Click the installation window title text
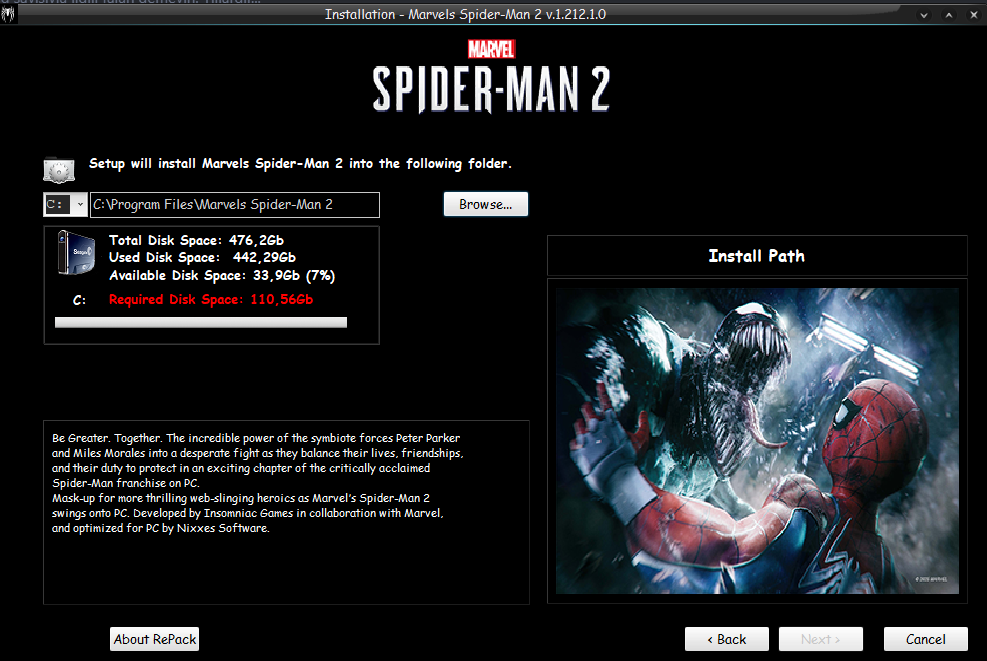The height and width of the screenshot is (661, 987). click(x=465, y=14)
